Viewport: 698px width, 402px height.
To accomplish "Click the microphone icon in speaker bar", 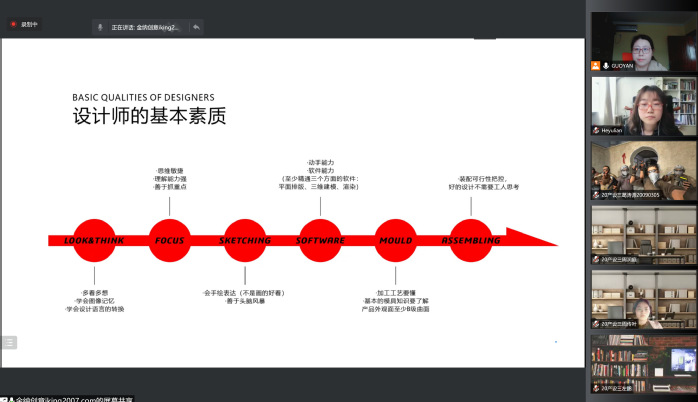I will pos(101,27).
